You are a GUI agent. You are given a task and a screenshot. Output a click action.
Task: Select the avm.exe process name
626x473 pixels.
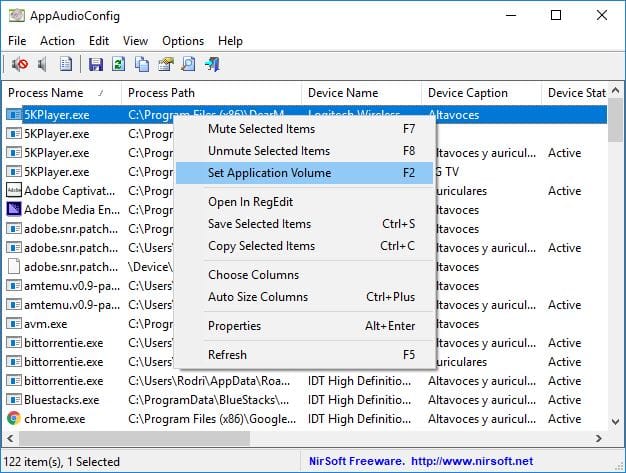pyautogui.click(x=46, y=324)
